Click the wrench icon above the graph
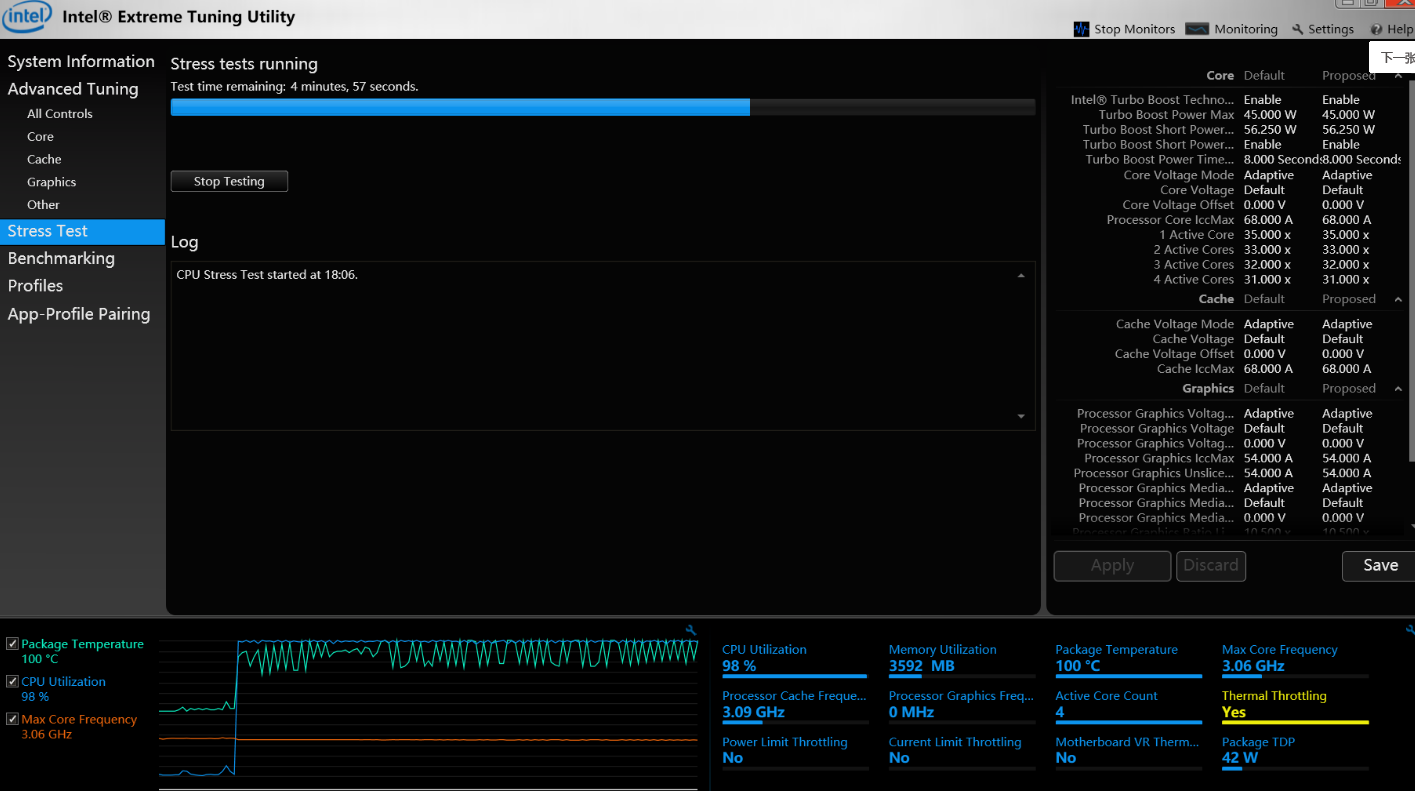Screen dimensions: 1415x791 click(690, 630)
